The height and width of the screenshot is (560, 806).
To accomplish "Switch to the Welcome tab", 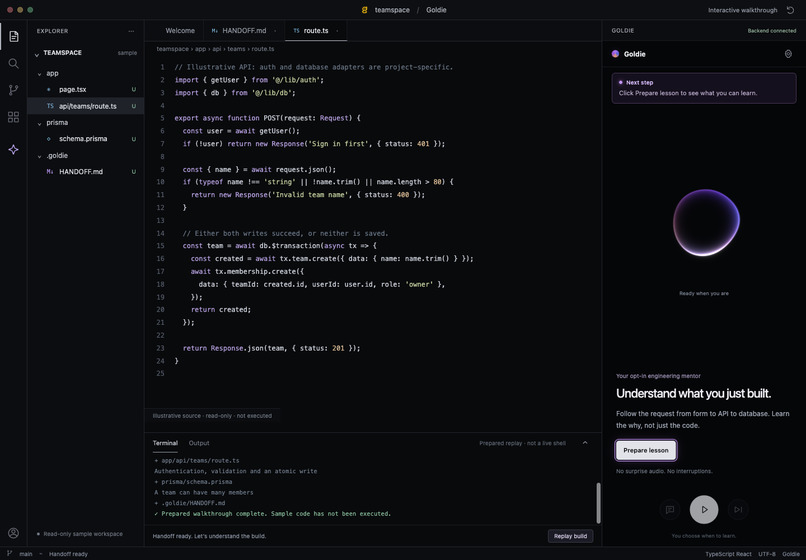I will coord(180,31).
